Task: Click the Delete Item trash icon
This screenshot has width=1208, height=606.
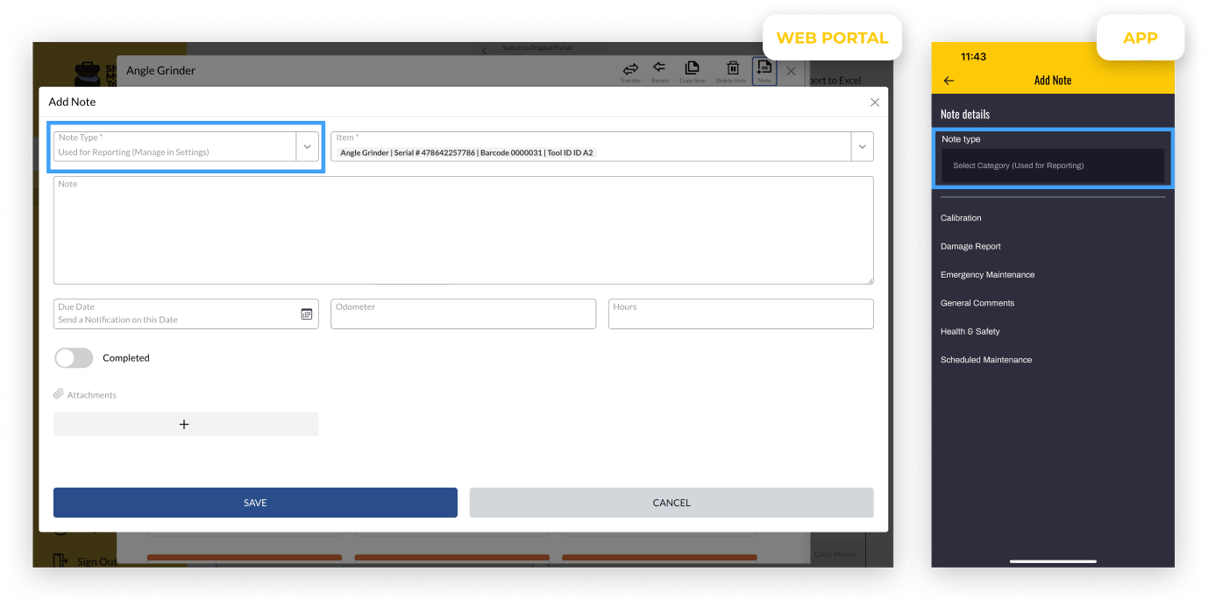Action: tap(733, 70)
